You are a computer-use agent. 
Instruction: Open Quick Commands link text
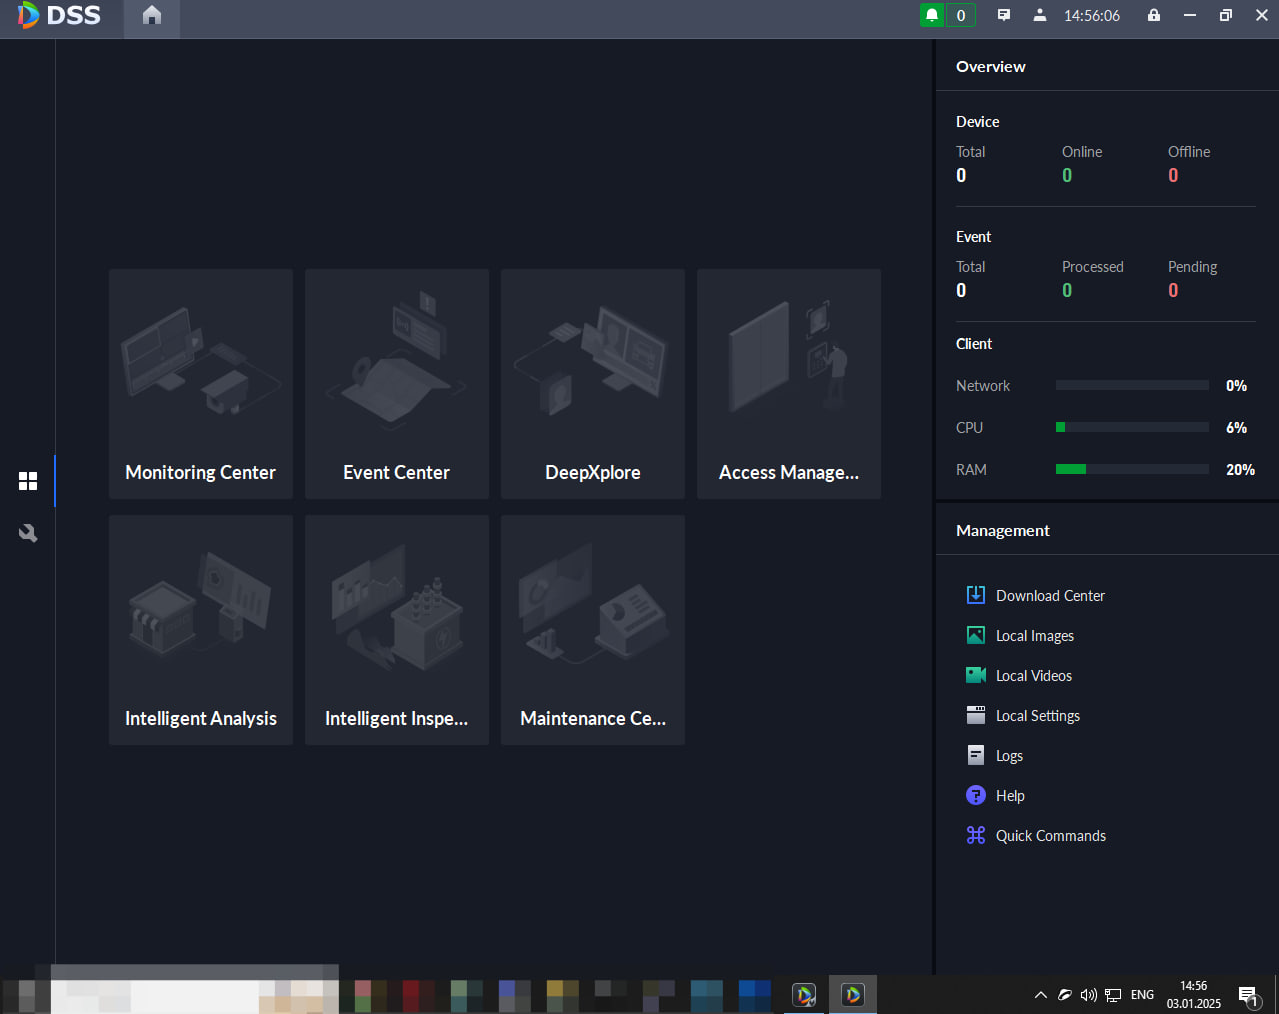(x=1051, y=836)
